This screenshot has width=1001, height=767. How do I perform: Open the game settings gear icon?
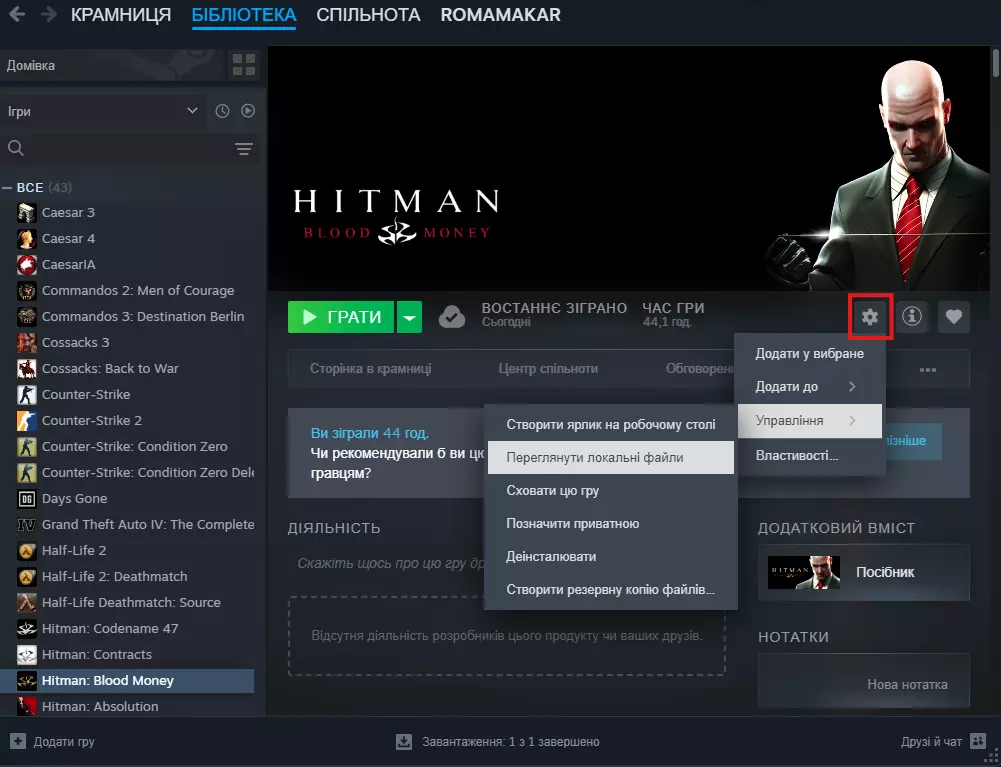pyautogui.click(x=869, y=316)
